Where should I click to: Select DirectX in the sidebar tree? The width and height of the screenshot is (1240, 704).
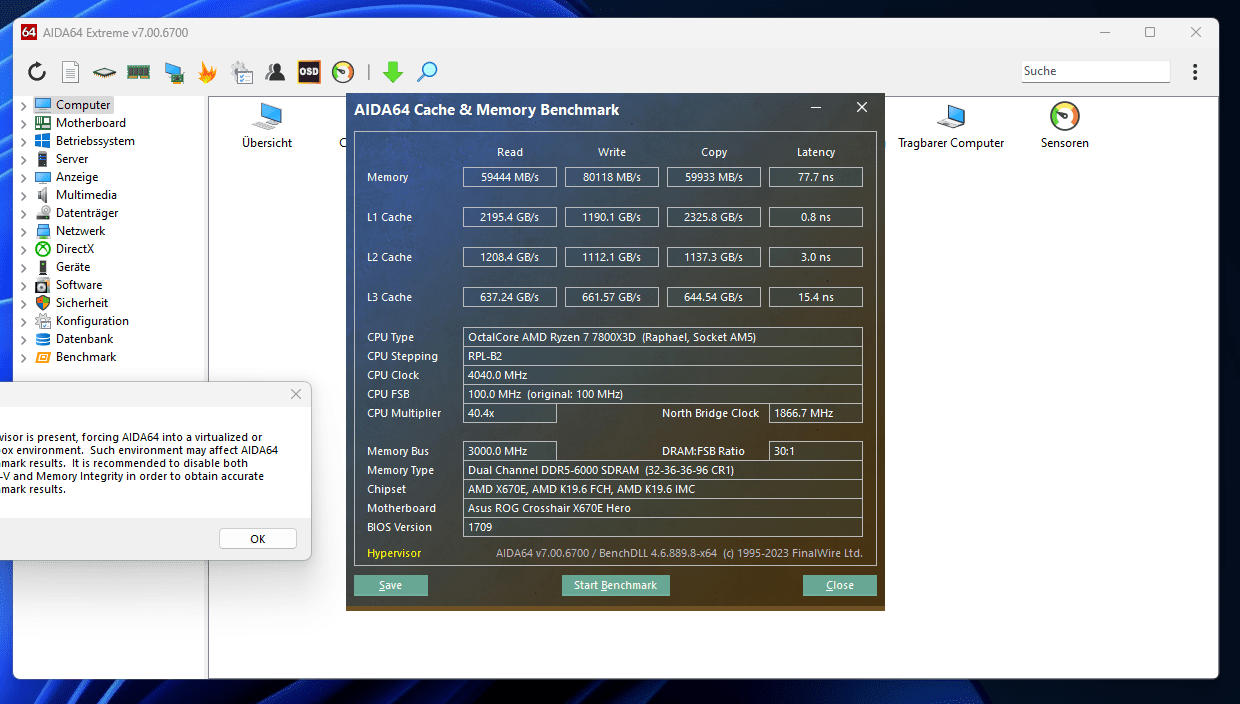75,249
